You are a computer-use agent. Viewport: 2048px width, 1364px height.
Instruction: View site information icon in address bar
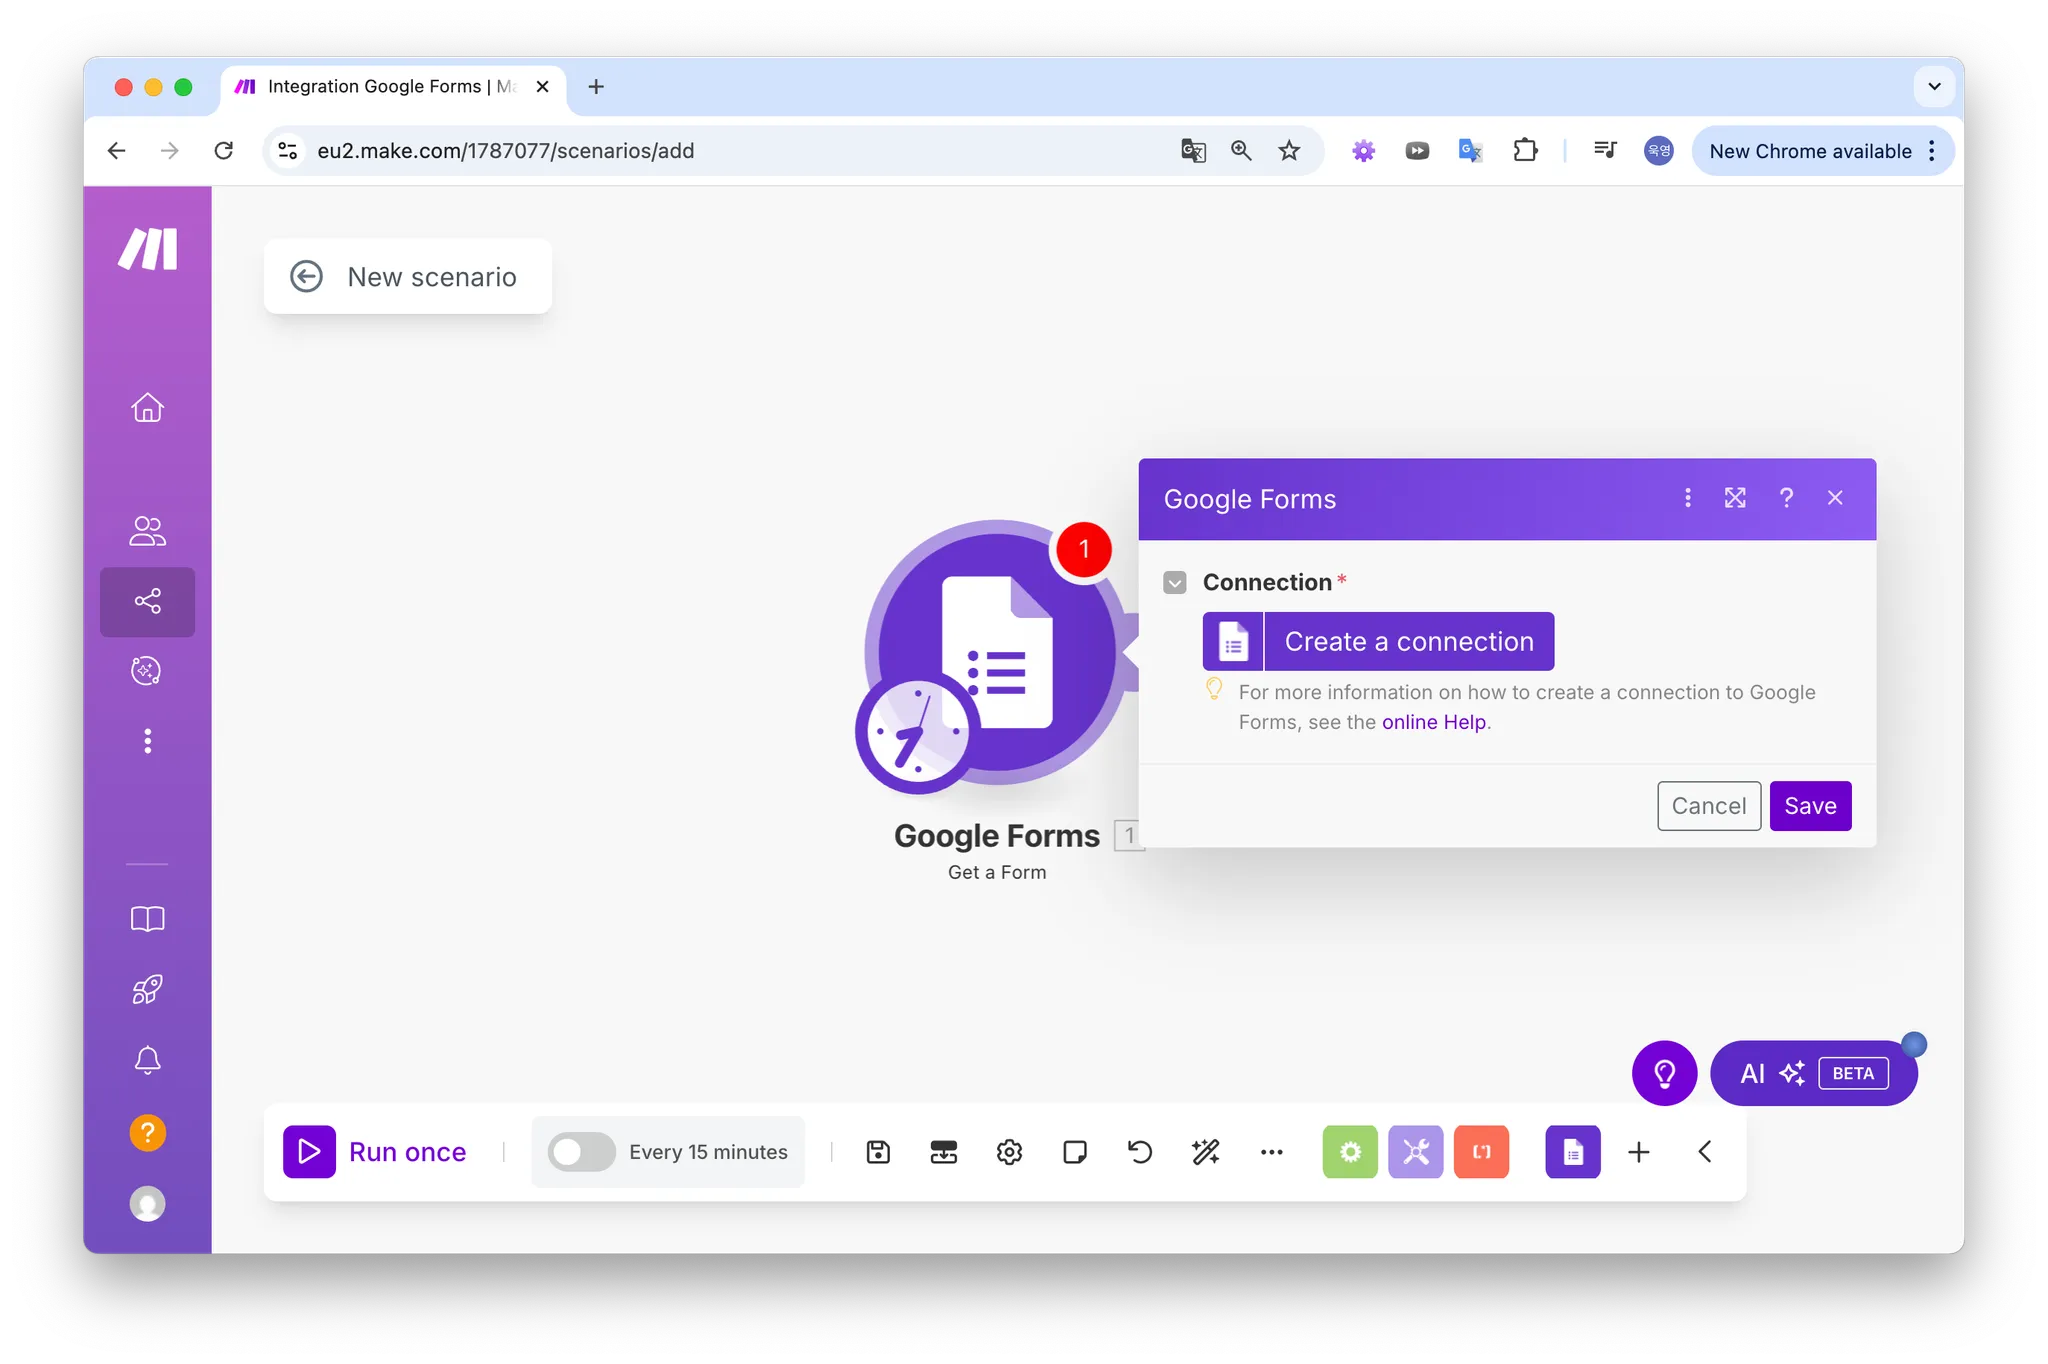pos(288,151)
